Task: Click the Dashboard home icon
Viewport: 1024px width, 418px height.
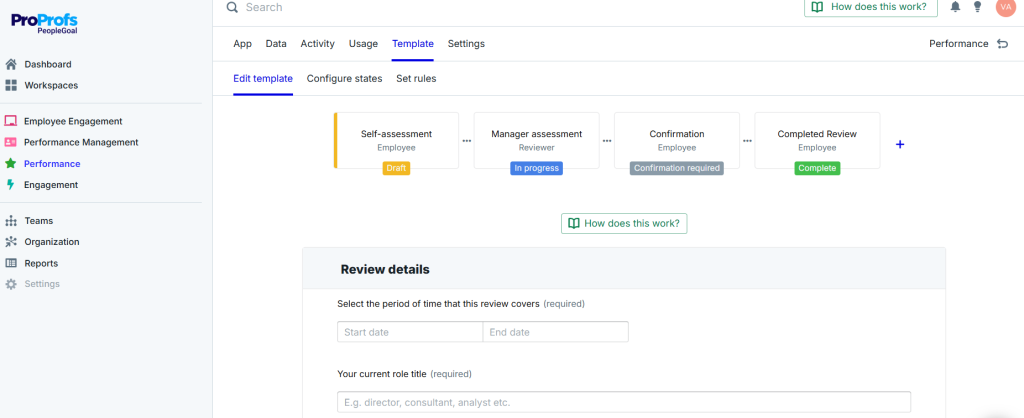Action: (x=11, y=65)
